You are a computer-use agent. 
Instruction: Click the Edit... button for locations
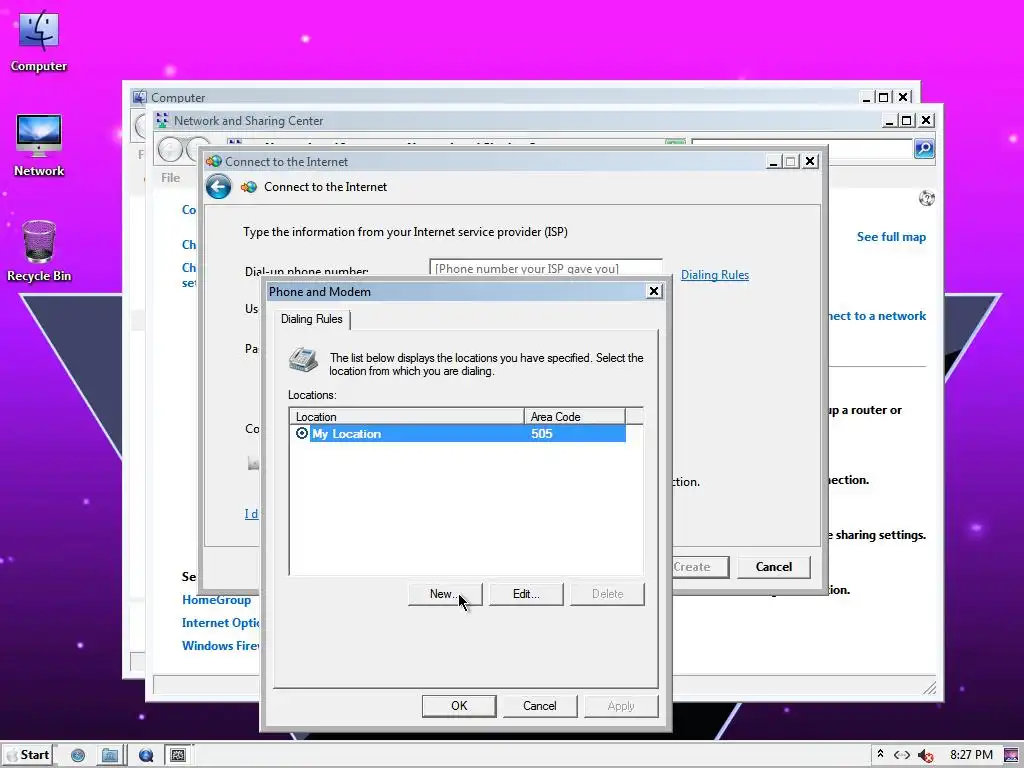(x=526, y=594)
